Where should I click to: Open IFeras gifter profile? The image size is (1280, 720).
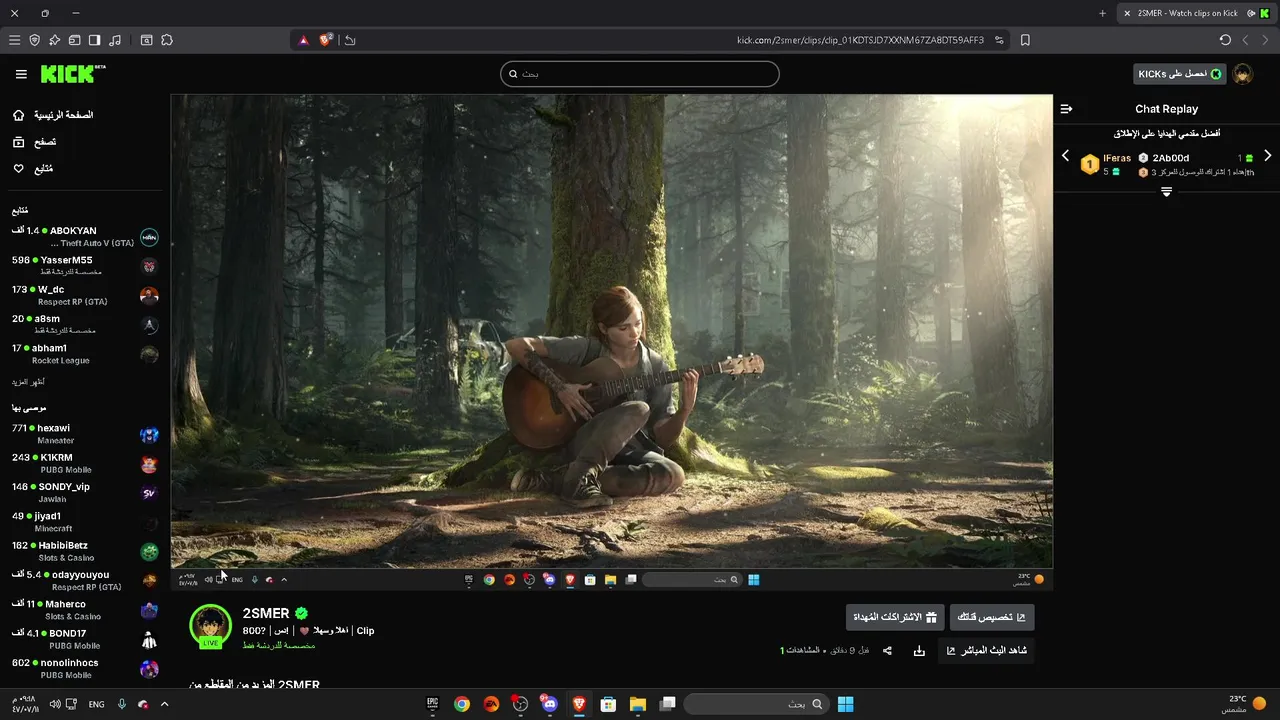(1117, 158)
